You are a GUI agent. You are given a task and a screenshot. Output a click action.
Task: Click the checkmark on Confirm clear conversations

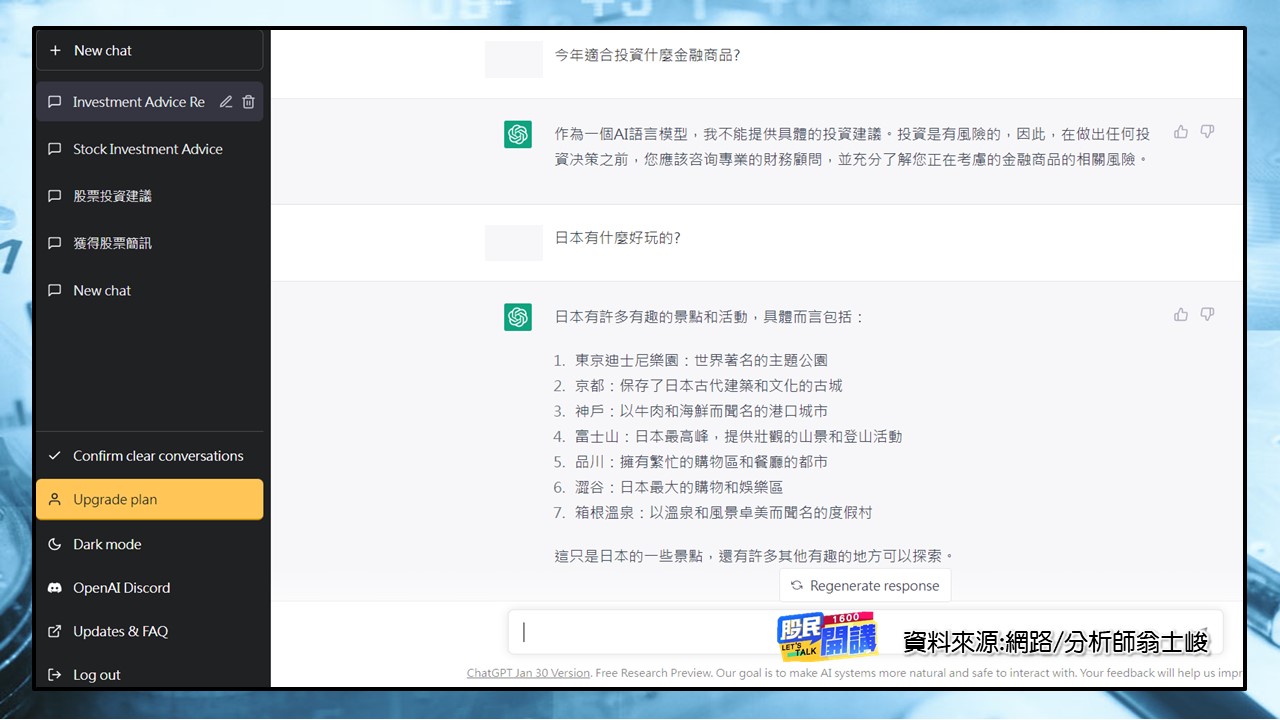[56, 456]
